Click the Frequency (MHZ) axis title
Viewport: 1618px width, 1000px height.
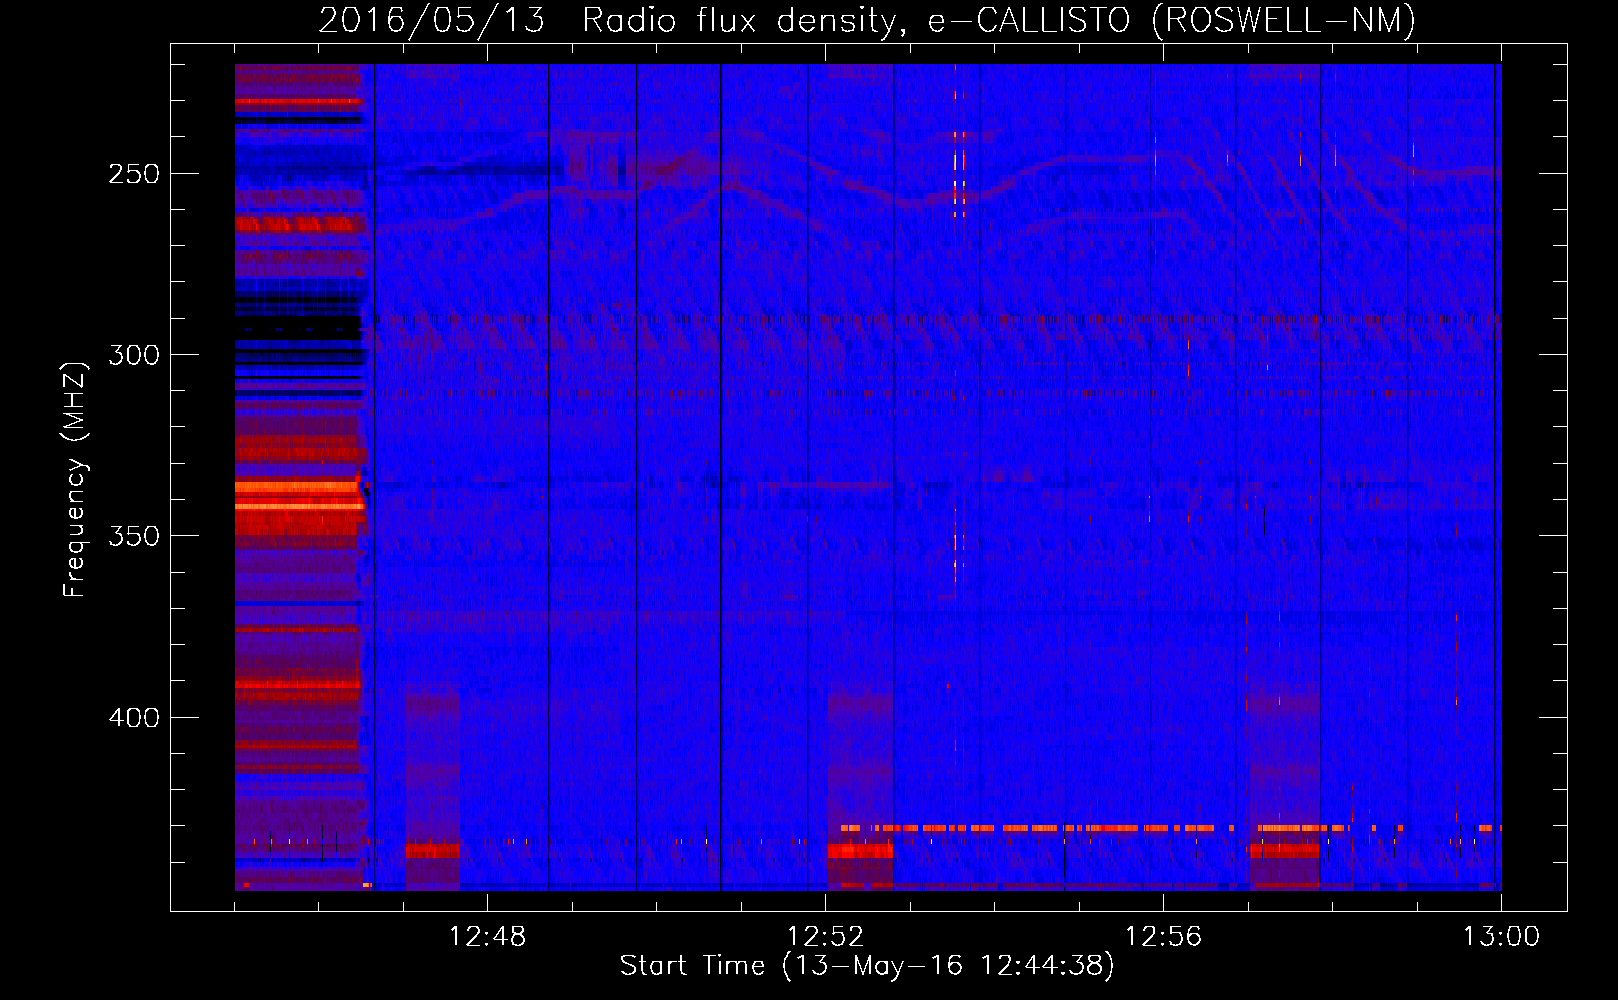pyautogui.click(x=75, y=480)
